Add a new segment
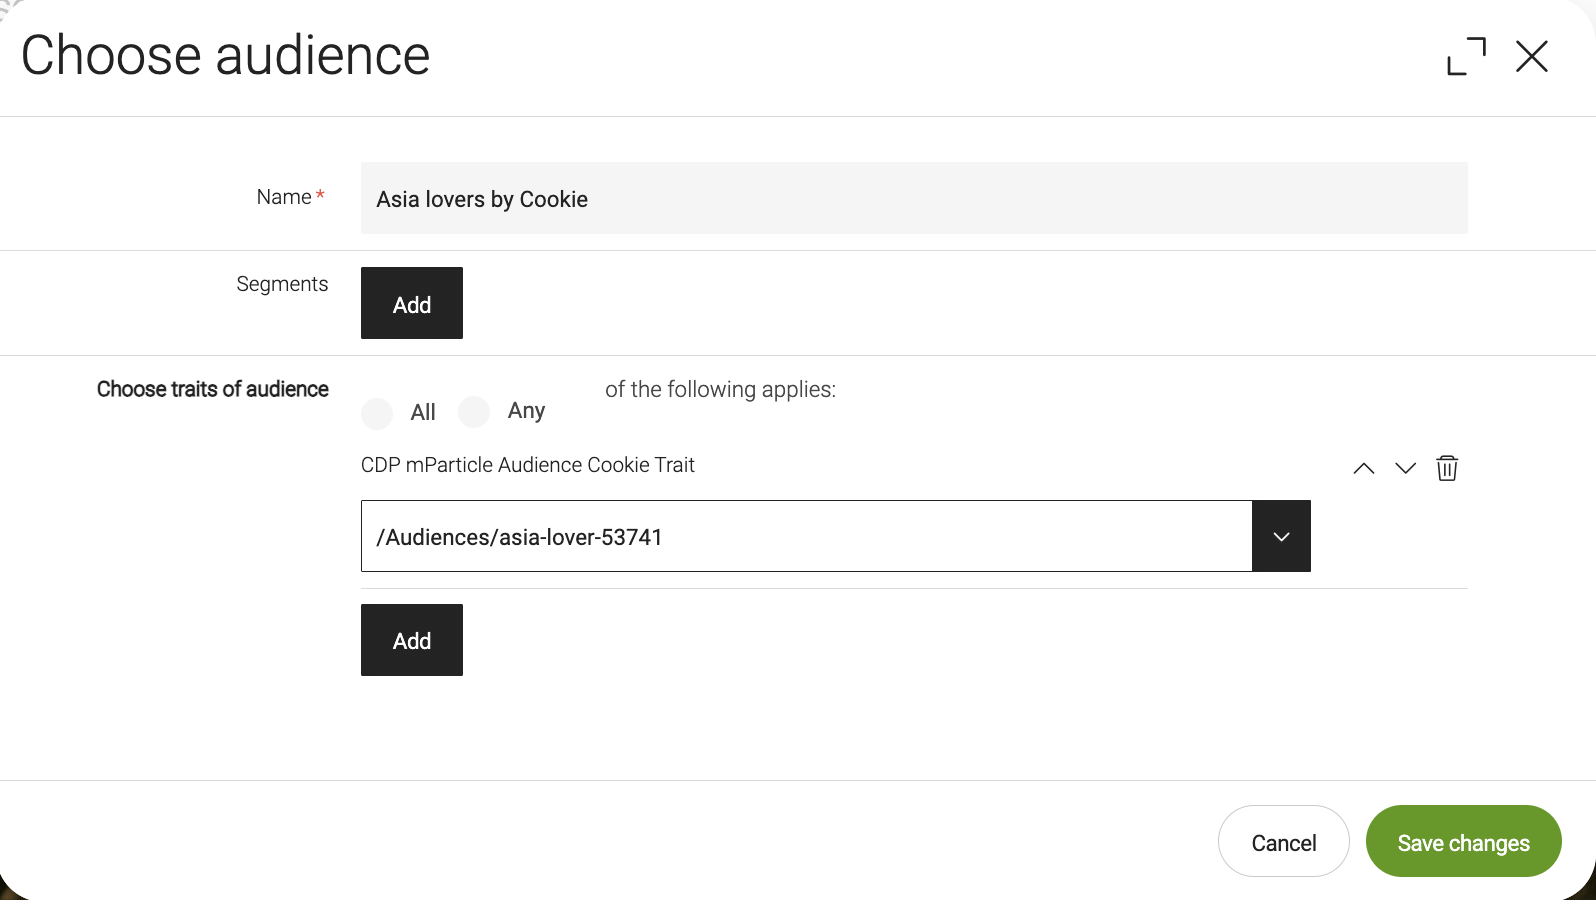 click(x=412, y=304)
